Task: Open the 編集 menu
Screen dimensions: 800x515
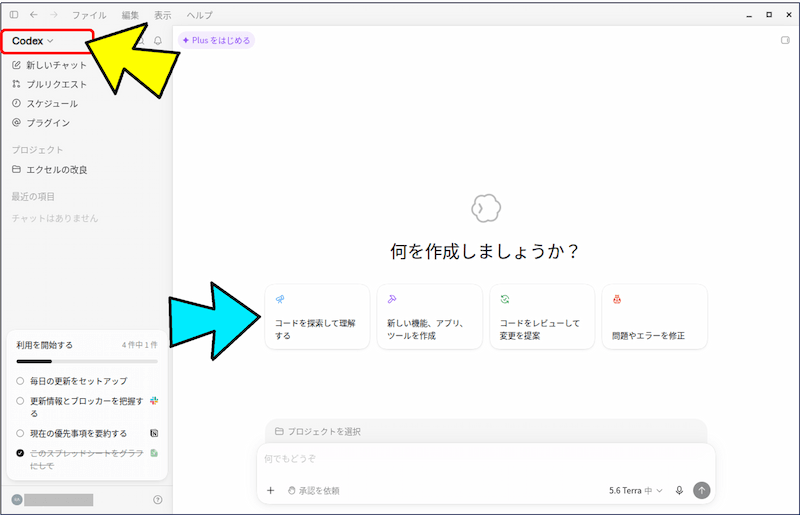Action: click(130, 15)
